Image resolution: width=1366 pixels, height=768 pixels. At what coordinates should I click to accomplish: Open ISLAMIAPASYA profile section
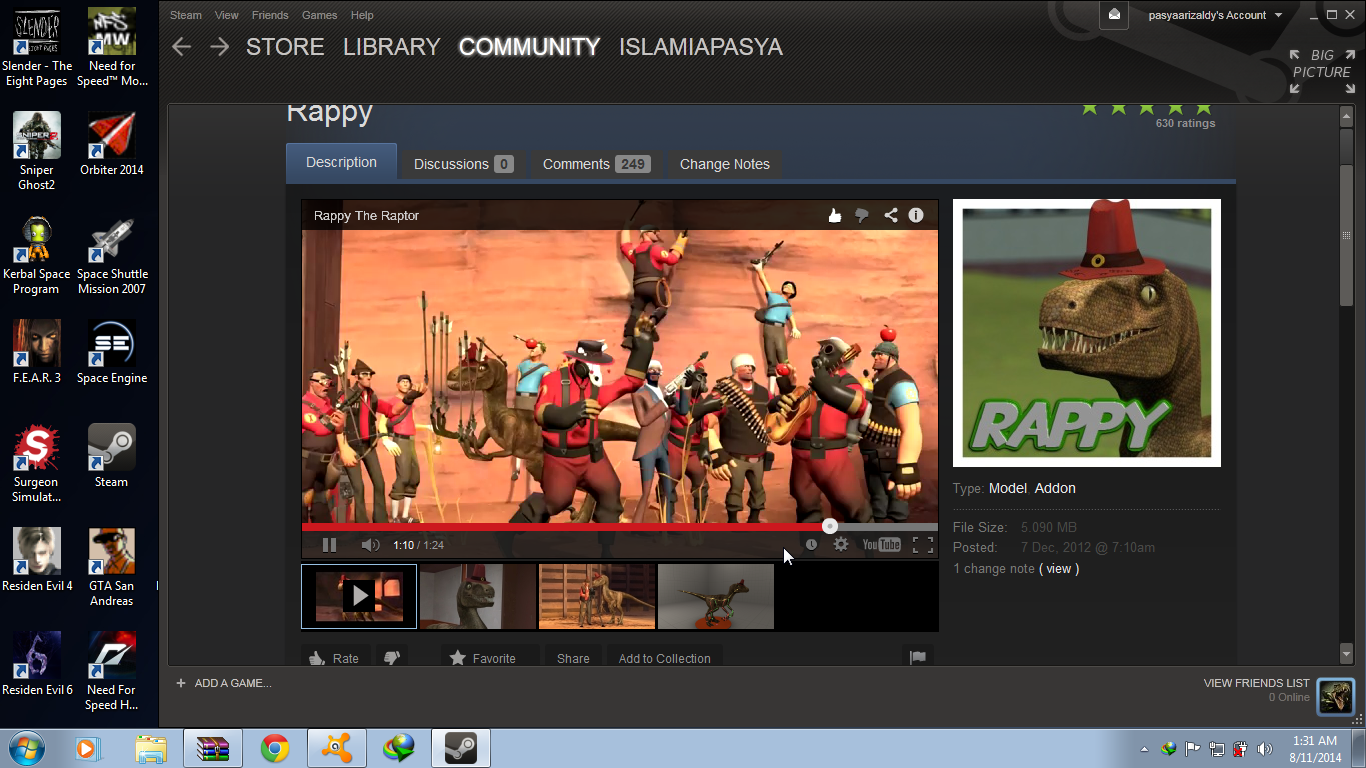coord(701,47)
